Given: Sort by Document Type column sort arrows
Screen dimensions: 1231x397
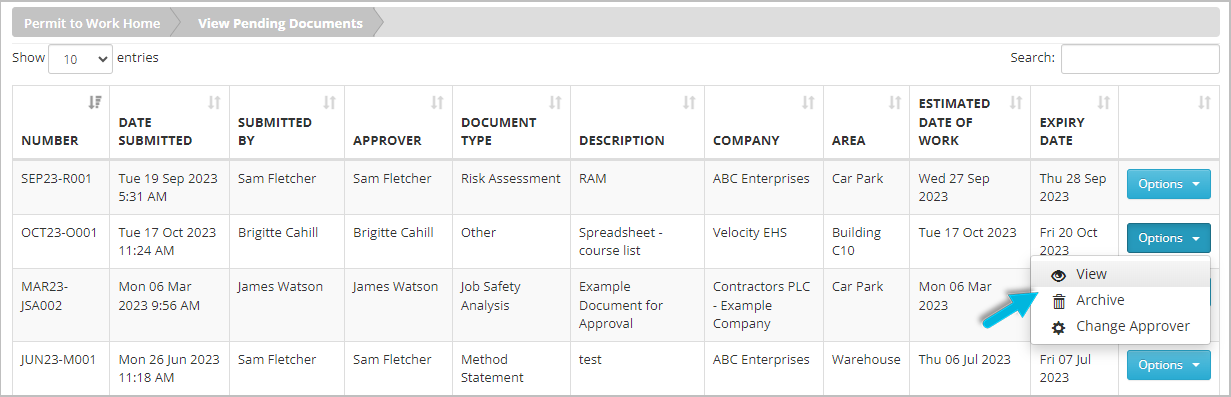Looking at the screenshot, I should click(555, 103).
